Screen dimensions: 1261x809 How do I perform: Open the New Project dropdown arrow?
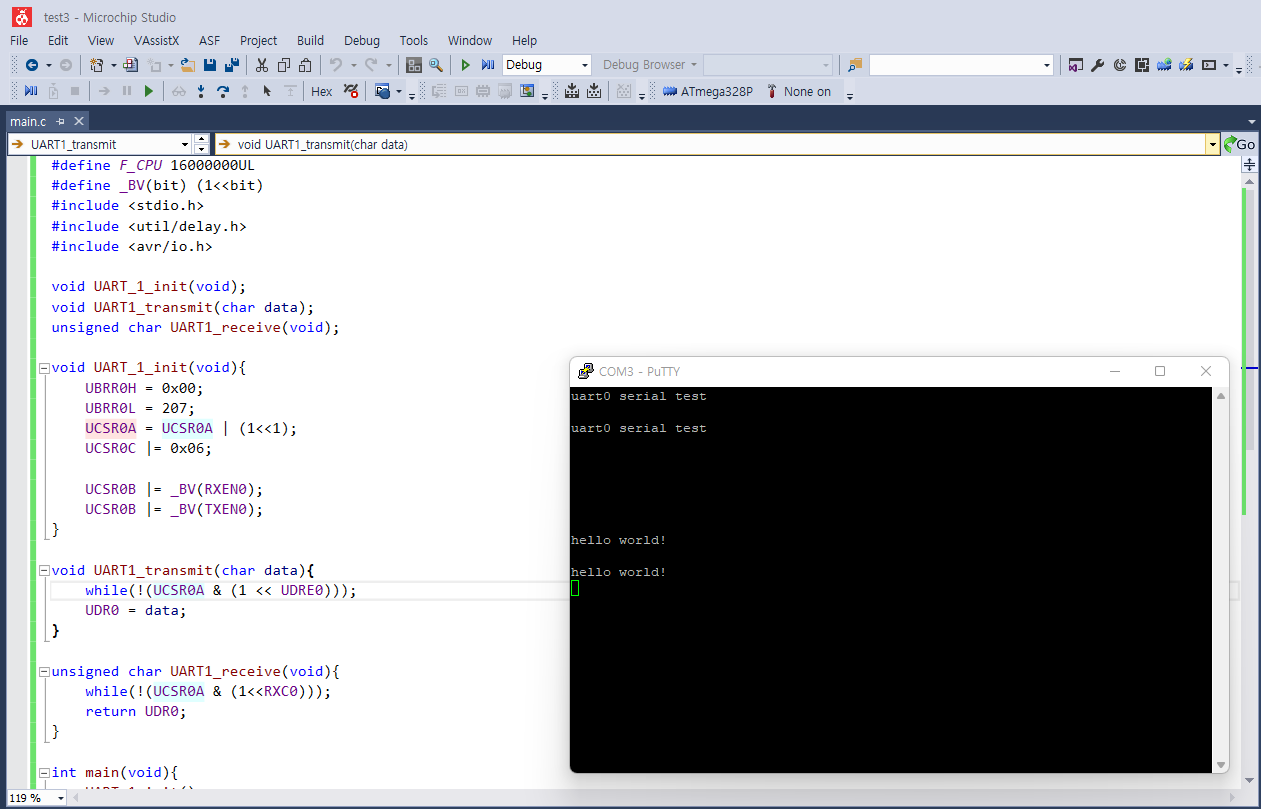coord(113,65)
